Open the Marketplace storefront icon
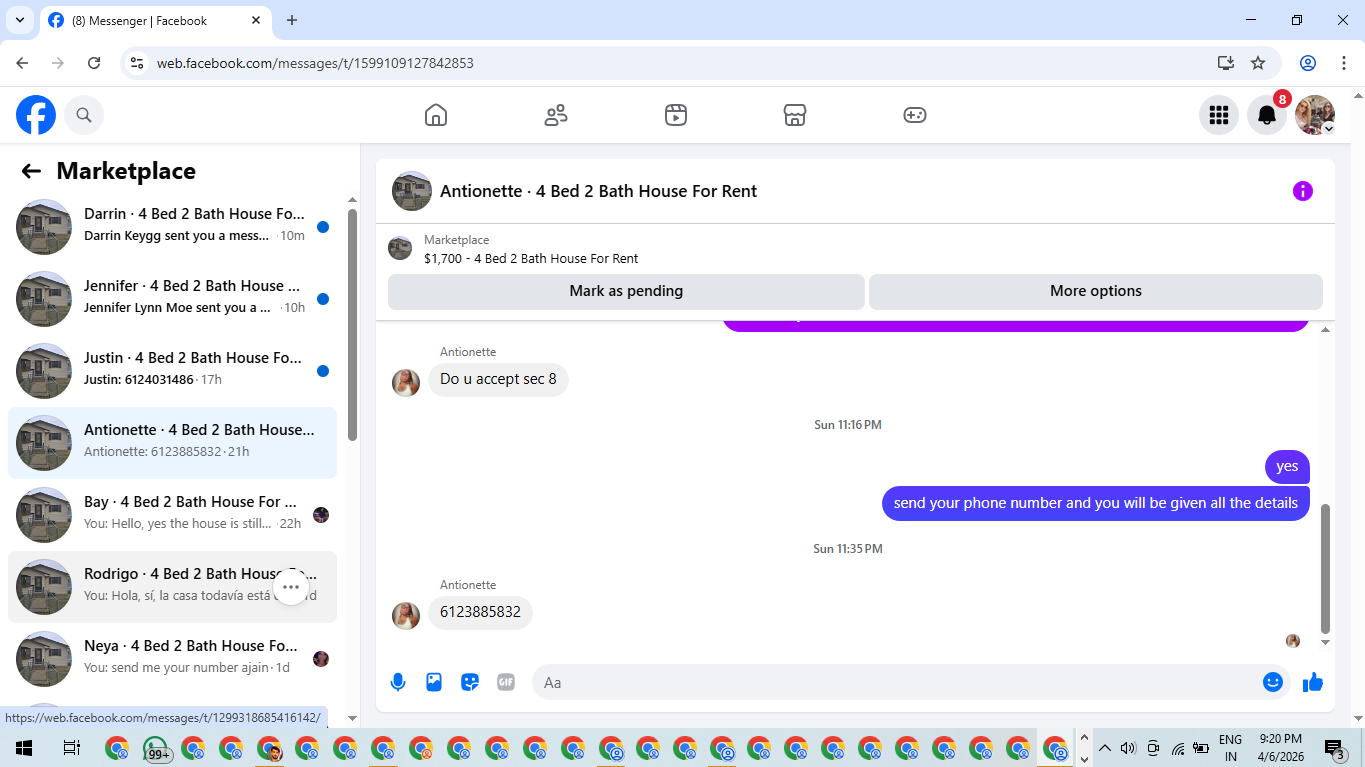 pos(795,115)
